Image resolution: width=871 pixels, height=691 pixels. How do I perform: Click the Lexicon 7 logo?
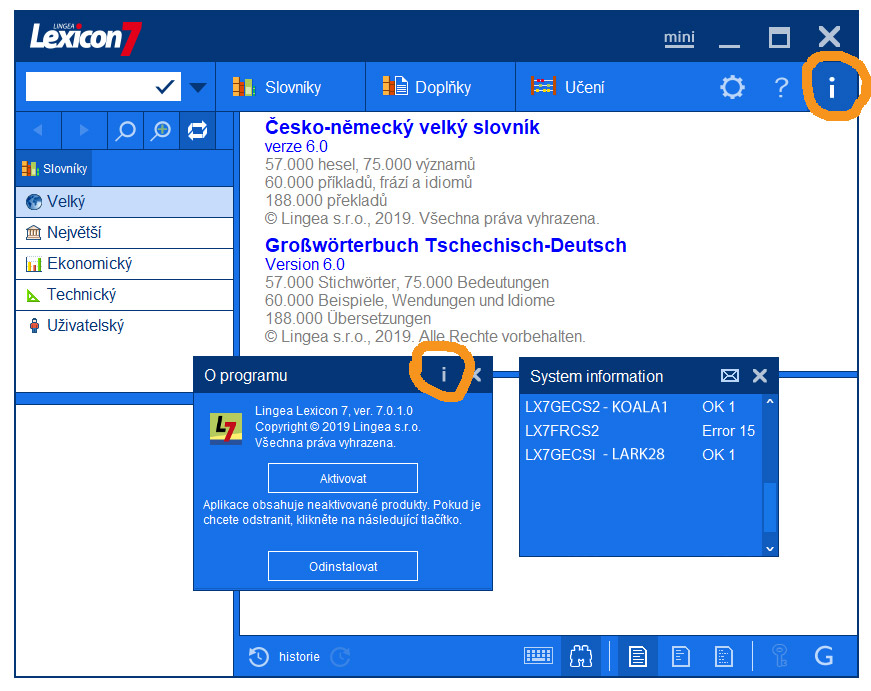[x=86, y=38]
